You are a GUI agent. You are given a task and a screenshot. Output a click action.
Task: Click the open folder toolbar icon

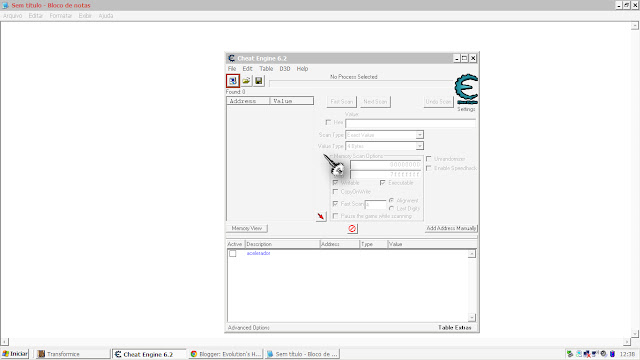(x=246, y=81)
